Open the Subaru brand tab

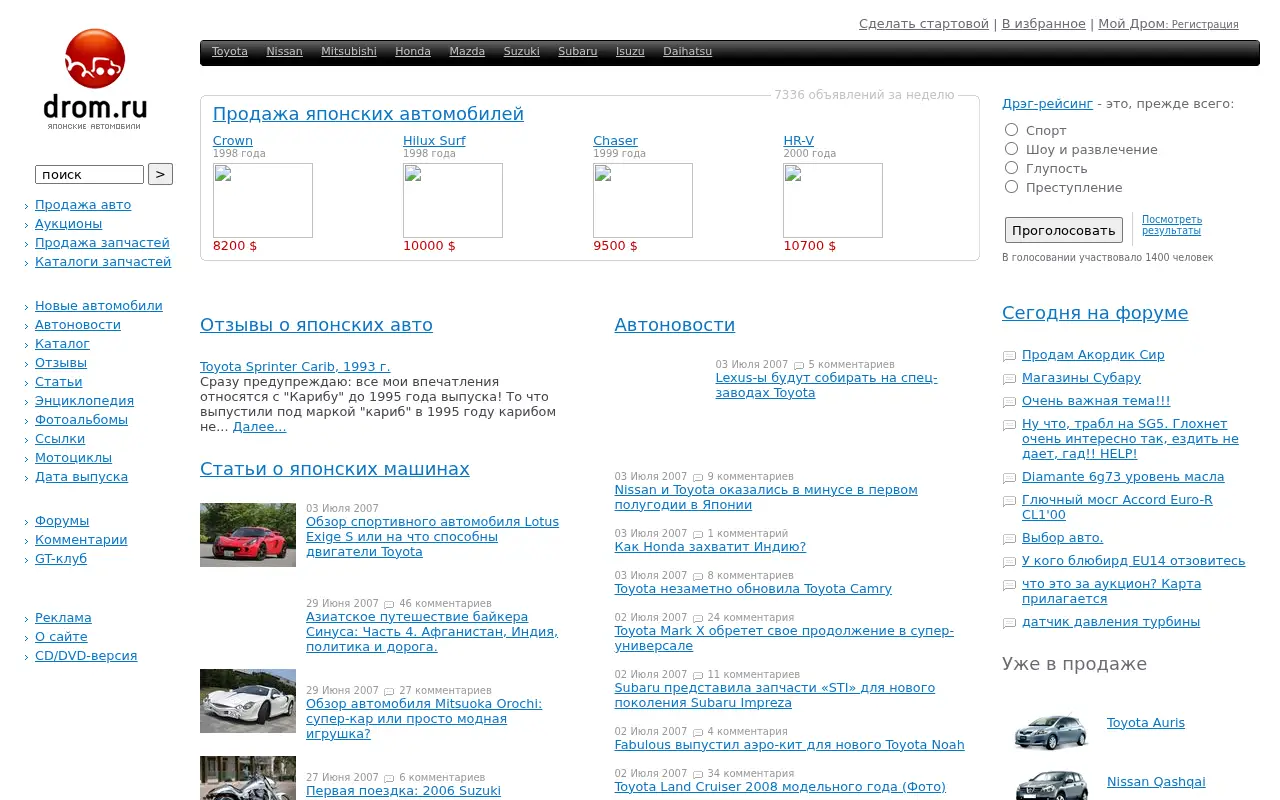tap(578, 51)
